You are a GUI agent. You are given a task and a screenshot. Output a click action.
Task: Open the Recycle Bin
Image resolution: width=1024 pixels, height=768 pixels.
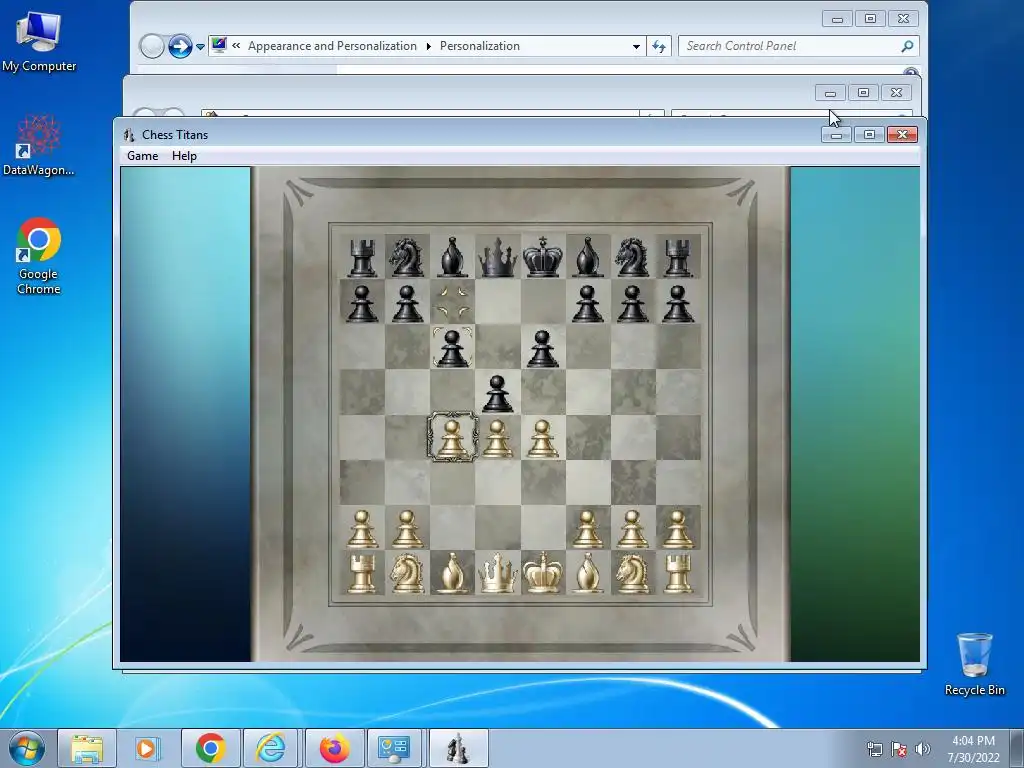974,664
